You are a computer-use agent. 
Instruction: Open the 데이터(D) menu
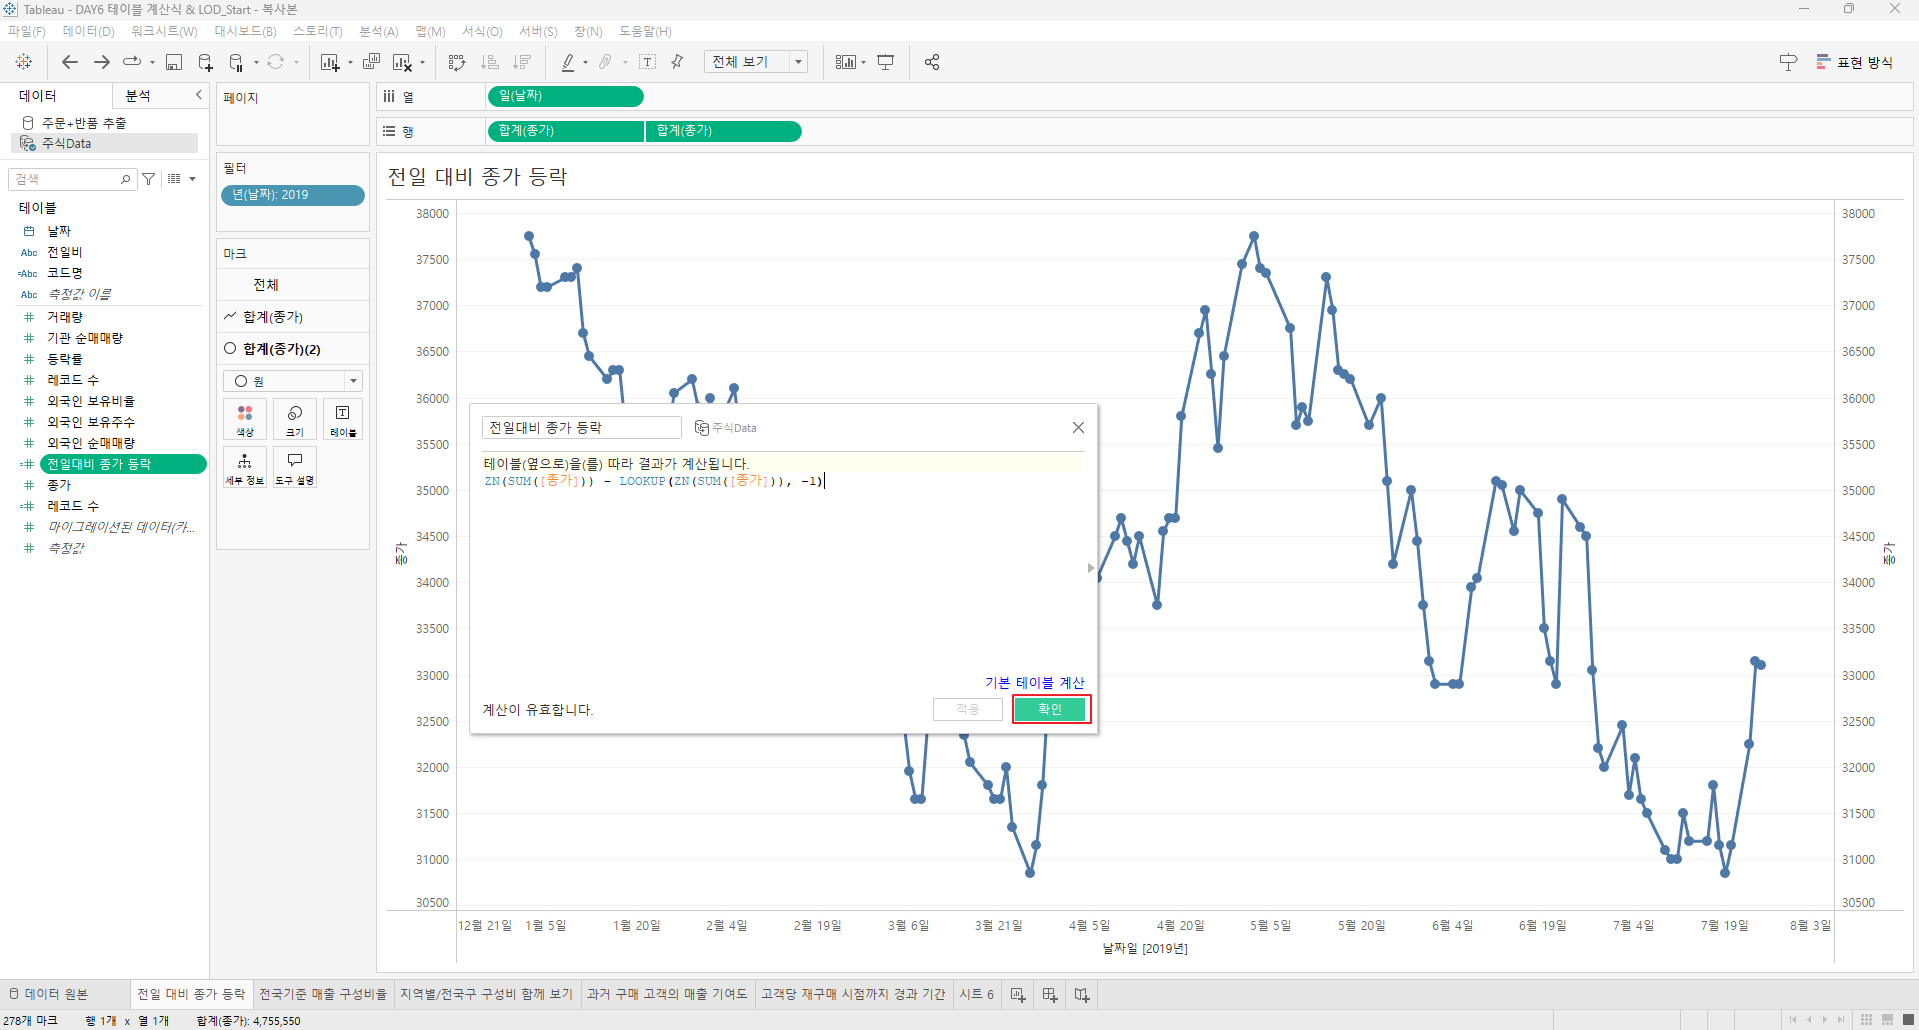[x=89, y=31]
